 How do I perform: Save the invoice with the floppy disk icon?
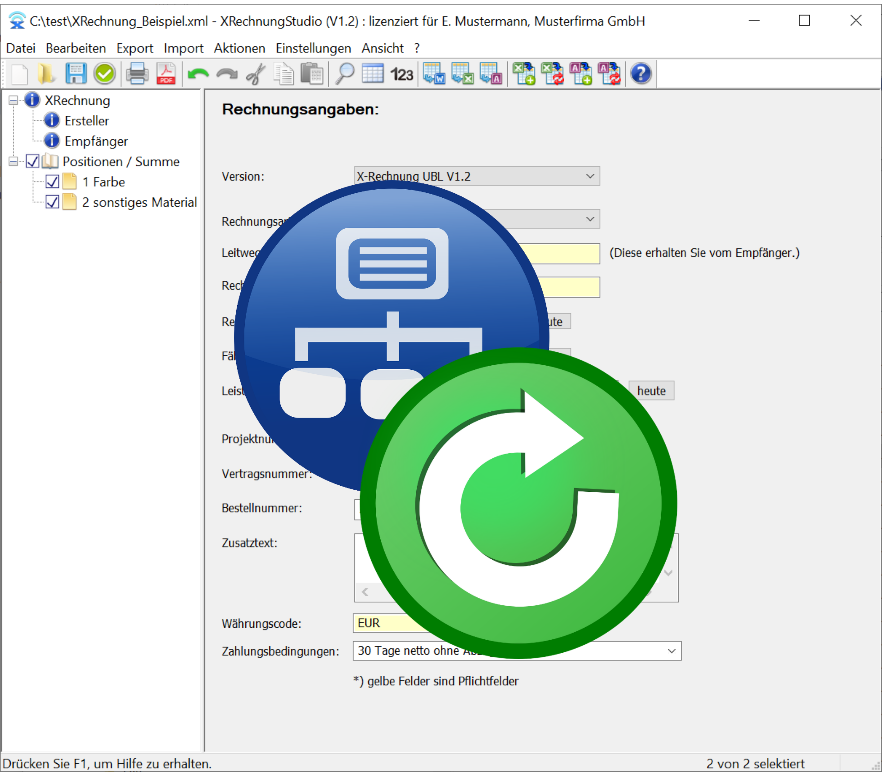(75, 74)
